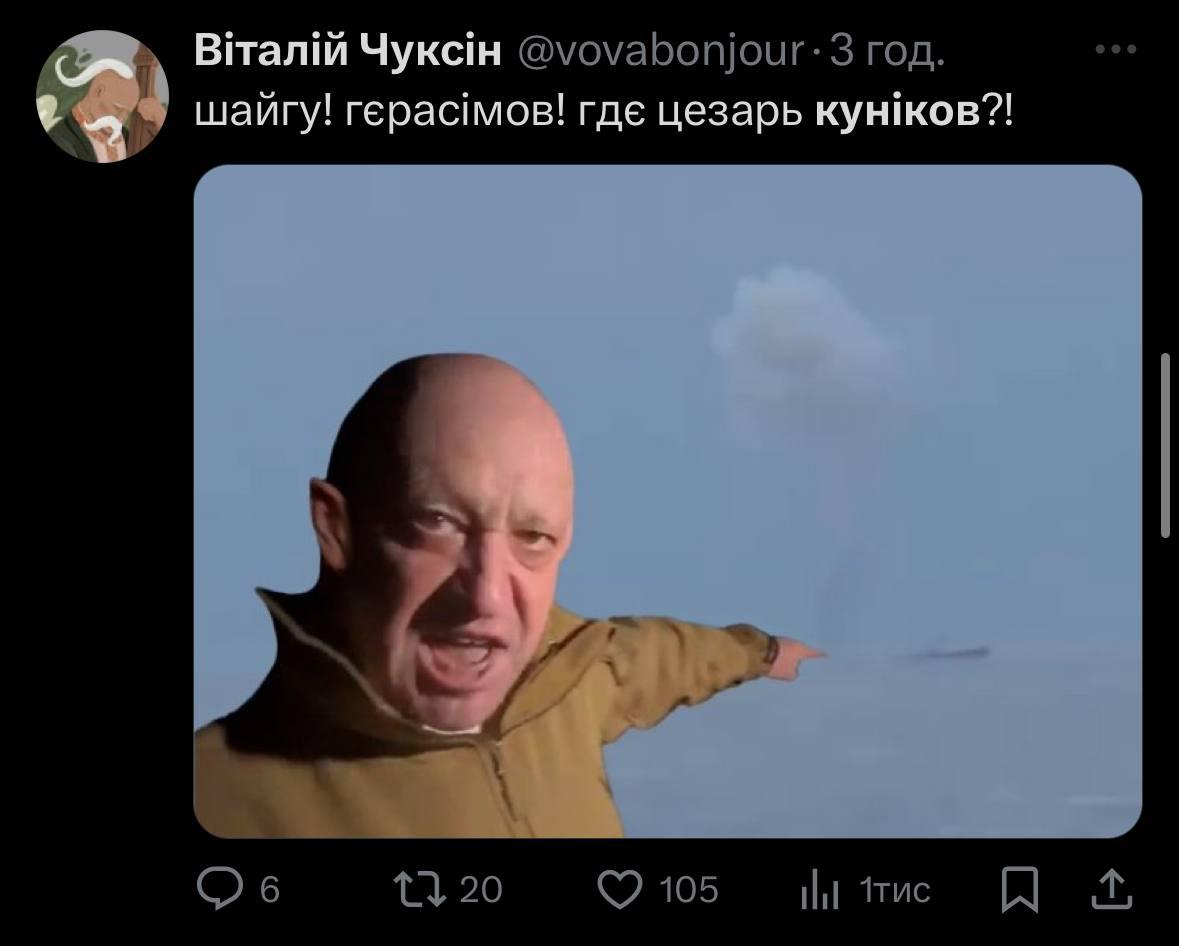Image resolution: width=1179 pixels, height=946 pixels.
Task: Open the three-dot more options menu
Action: pyautogui.click(x=1116, y=50)
